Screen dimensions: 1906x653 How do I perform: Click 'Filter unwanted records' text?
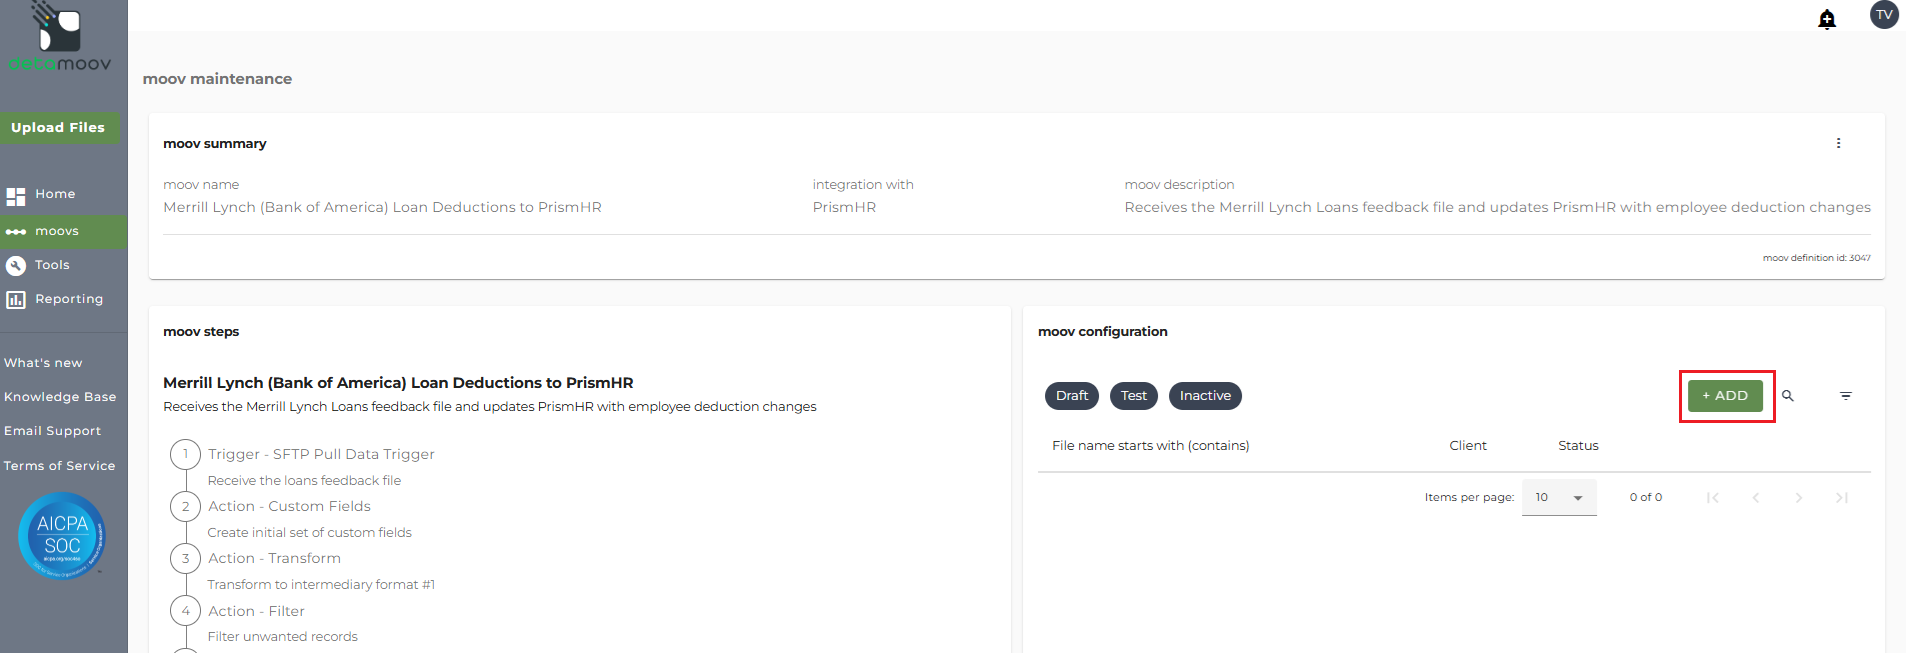click(x=282, y=637)
